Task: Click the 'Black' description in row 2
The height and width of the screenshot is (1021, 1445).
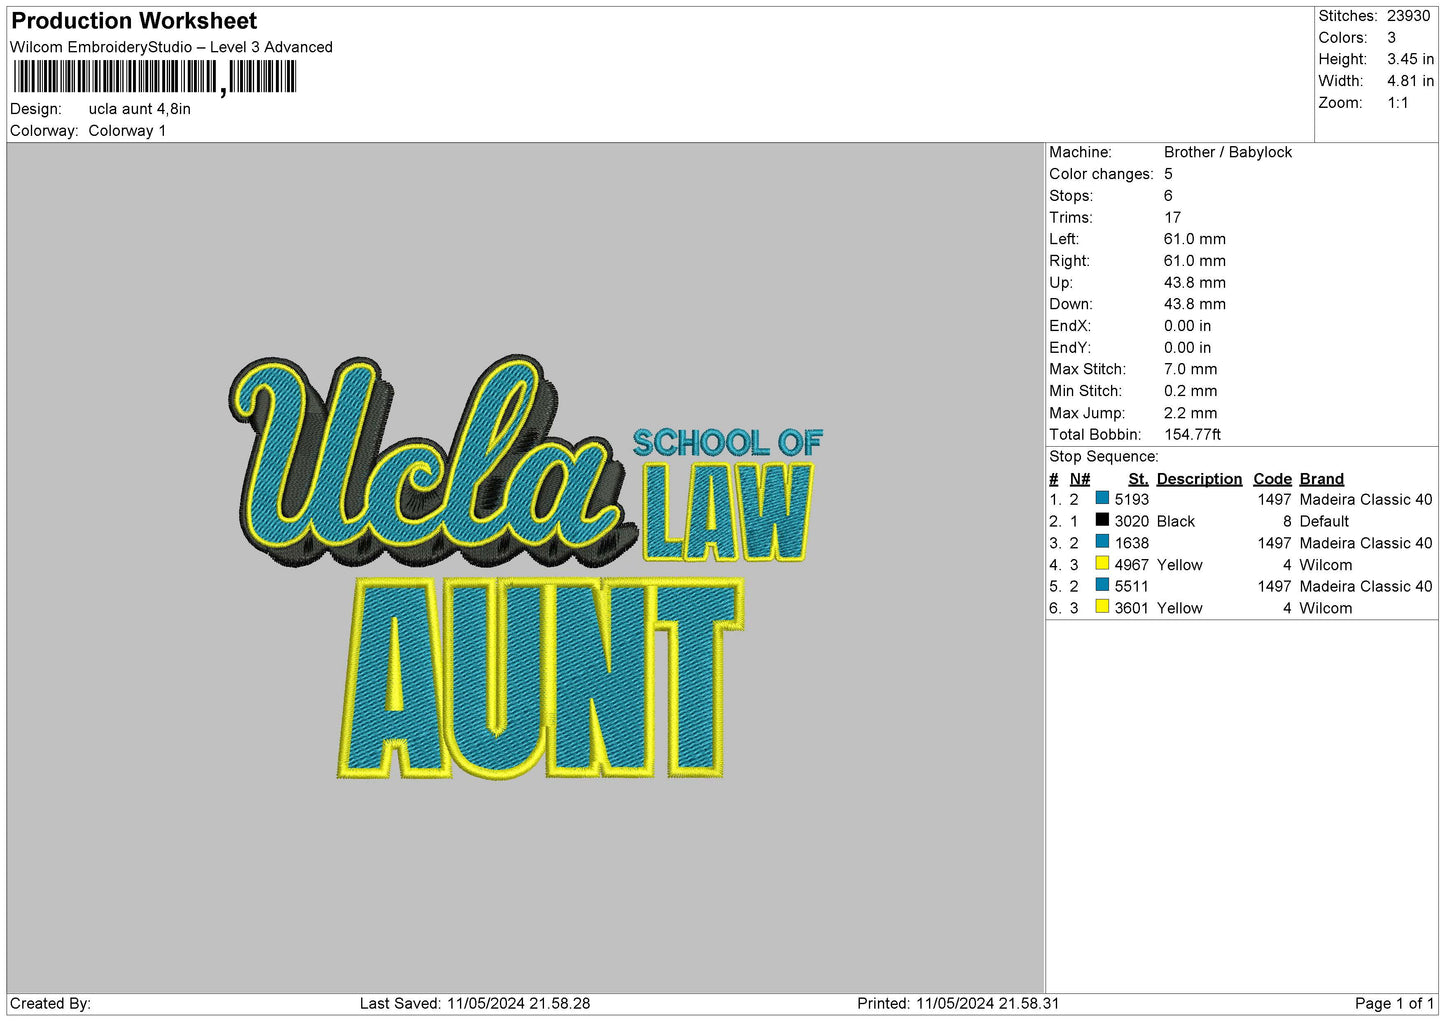Action: tap(1175, 521)
